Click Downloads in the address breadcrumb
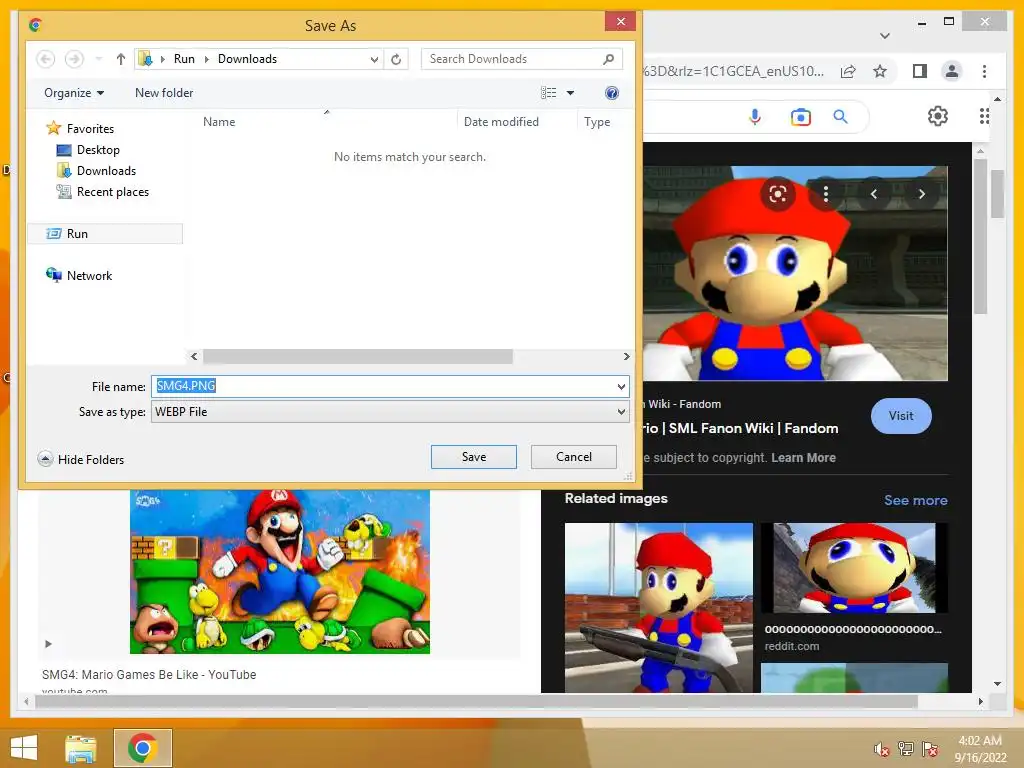This screenshot has height=768, width=1024. pyautogui.click(x=247, y=59)
